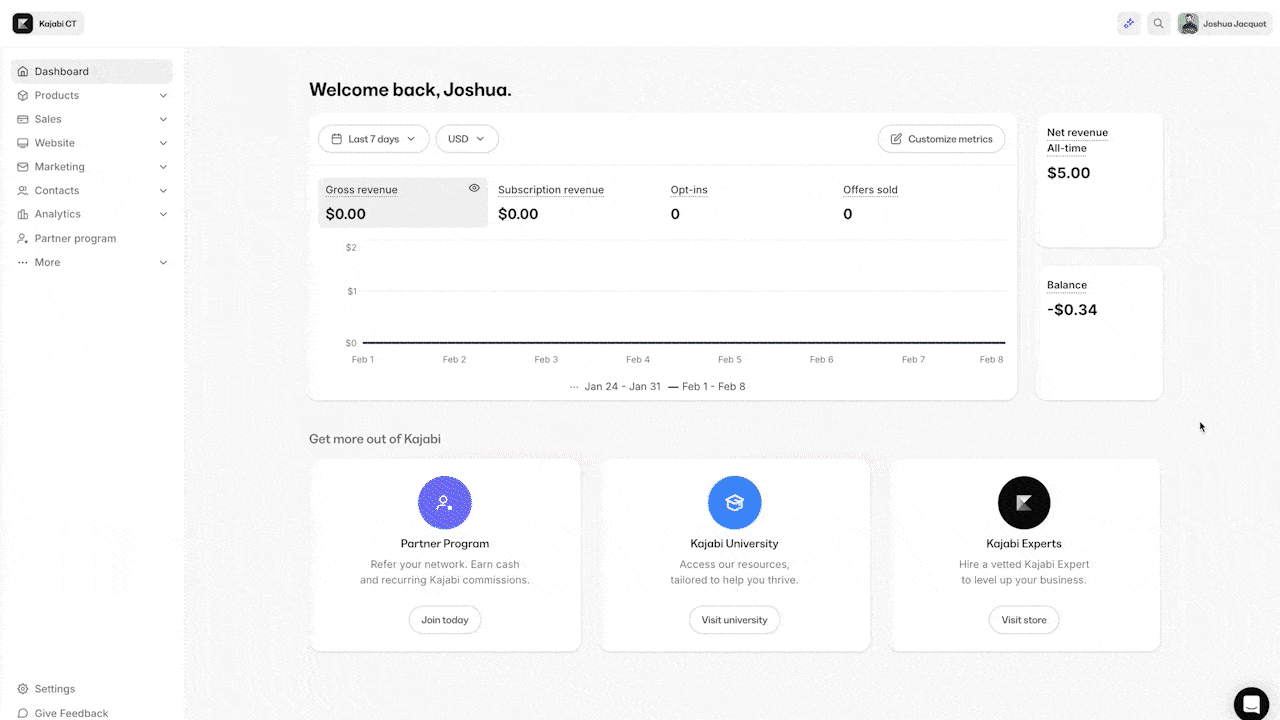Click the purple Partner Program circle icon
1280x720 pixels.
coord(445,502)
